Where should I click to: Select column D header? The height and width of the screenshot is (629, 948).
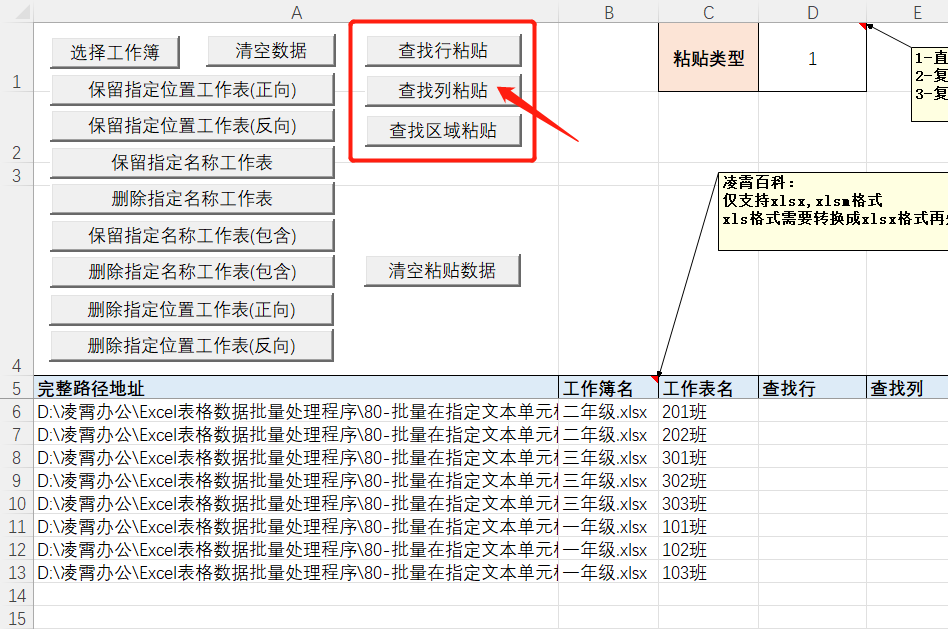[x=812, y=11]
